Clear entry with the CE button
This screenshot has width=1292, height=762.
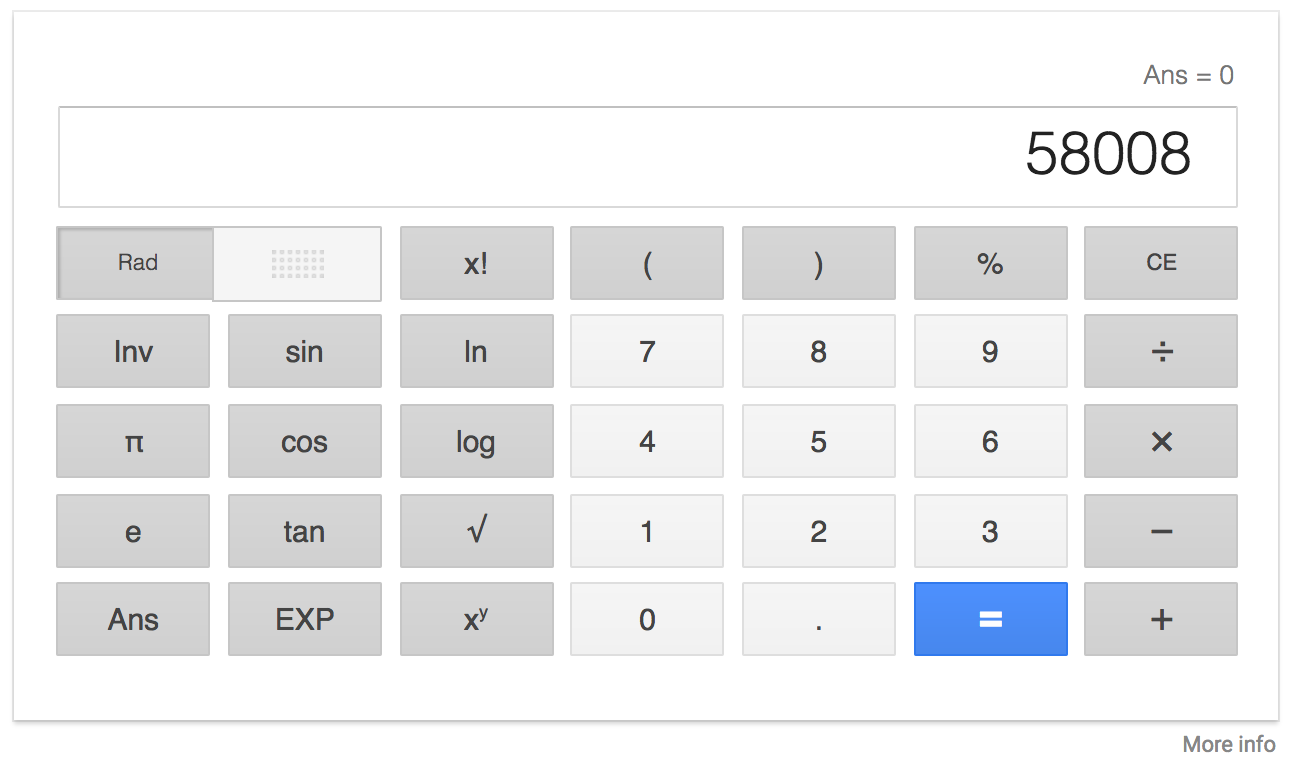point(1161,263)
